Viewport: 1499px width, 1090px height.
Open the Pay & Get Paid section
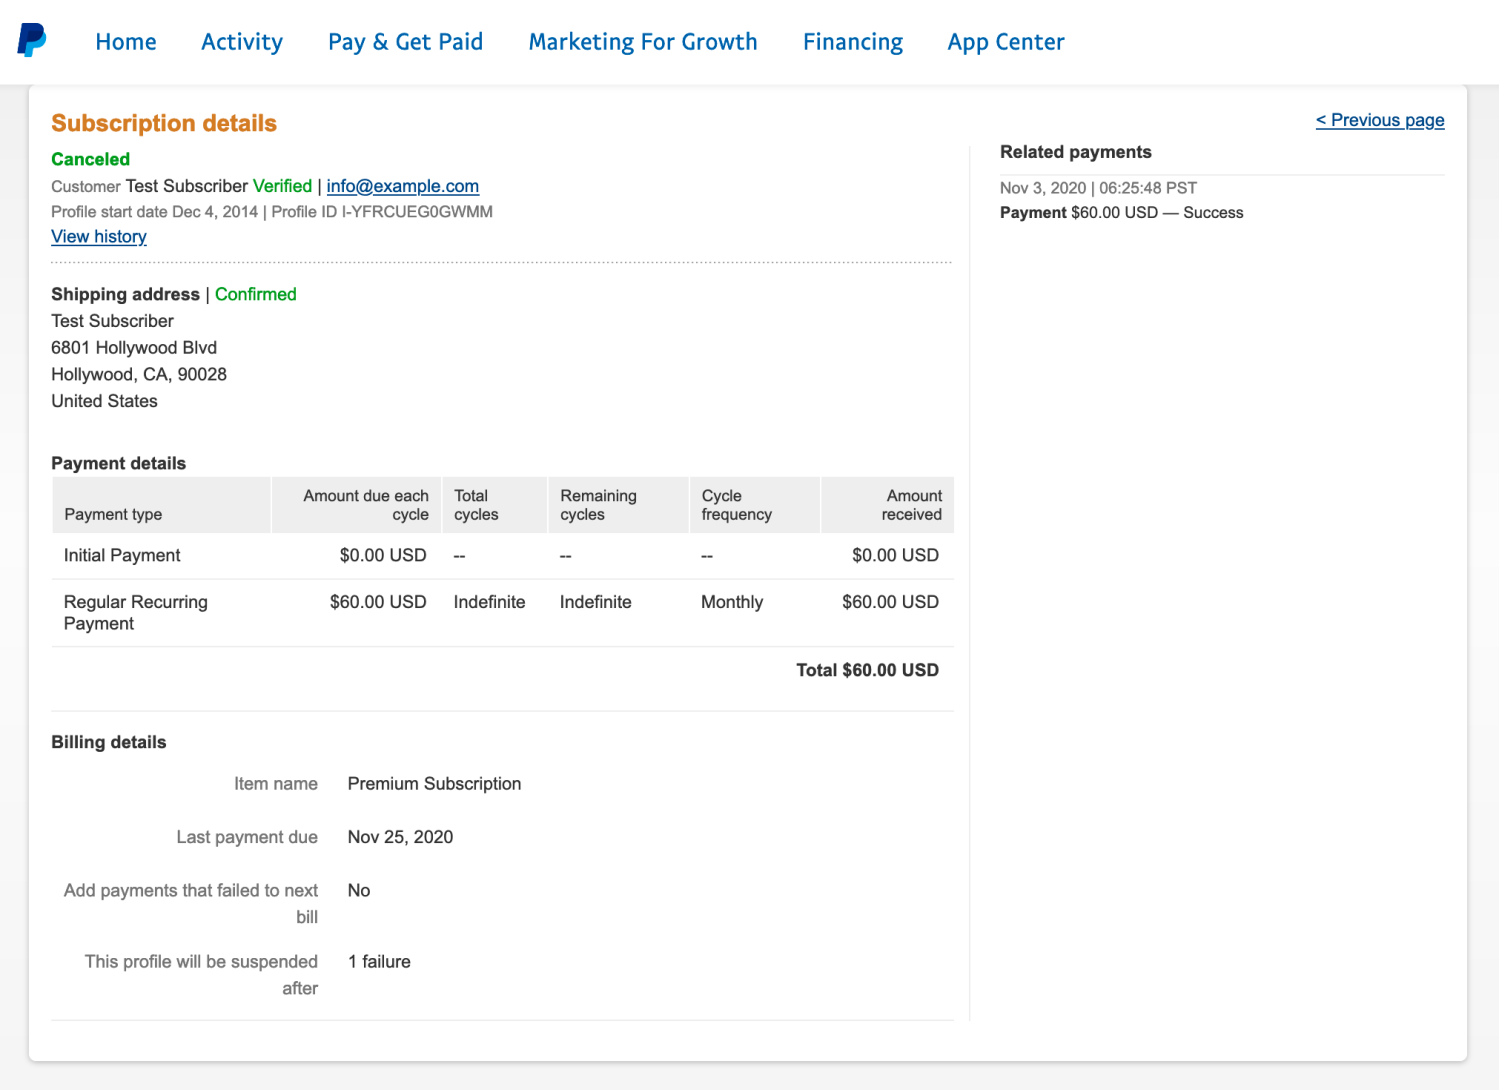pyautogui.click(x=405, y=41)
